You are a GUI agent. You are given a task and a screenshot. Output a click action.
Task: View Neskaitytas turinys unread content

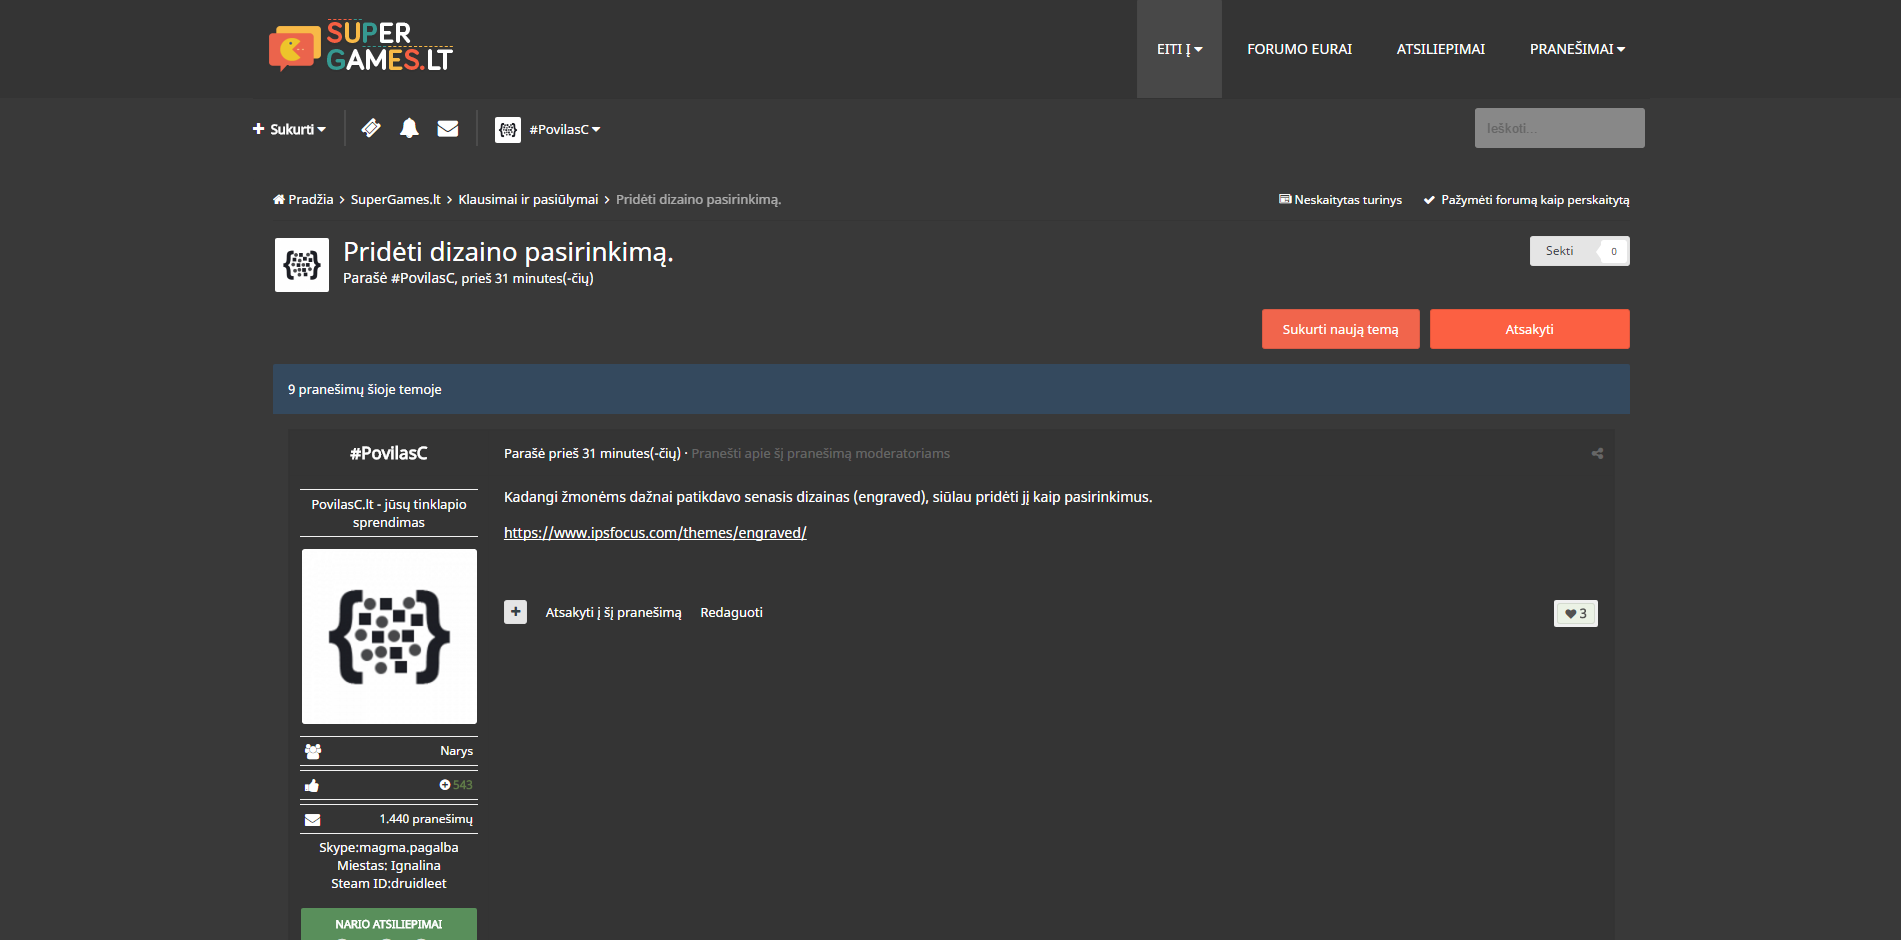(x=1340, y=200)
